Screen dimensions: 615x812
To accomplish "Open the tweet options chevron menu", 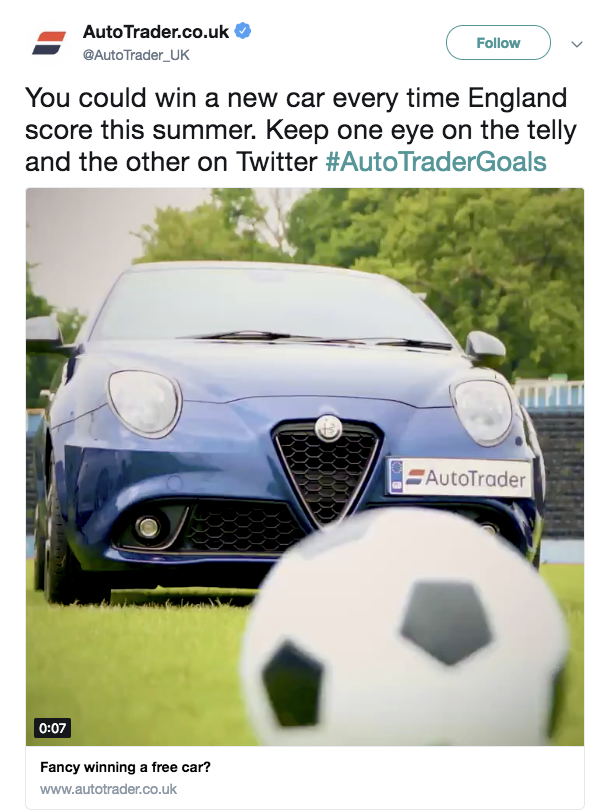I will (x=577, y=44).
